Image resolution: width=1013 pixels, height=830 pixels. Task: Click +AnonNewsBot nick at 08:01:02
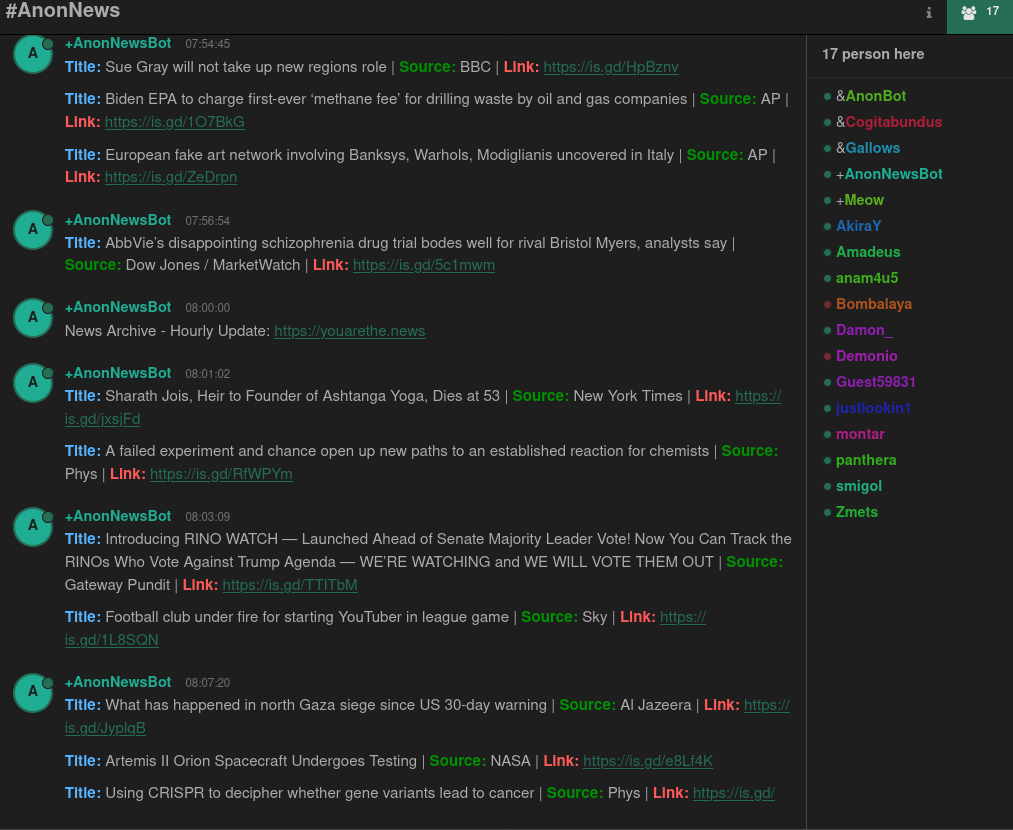[118, 373]
